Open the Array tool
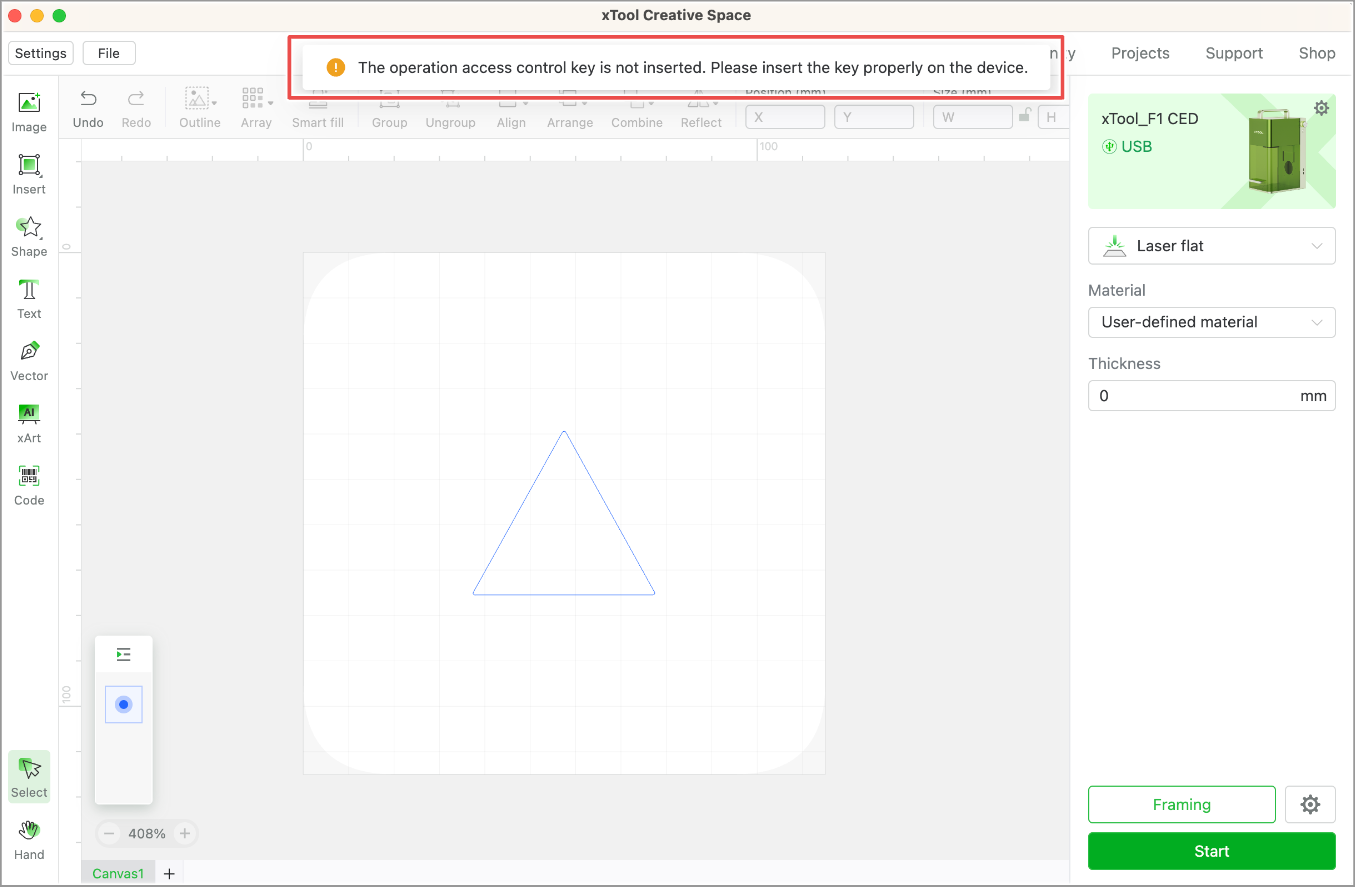1355x887 pixels. [x=256, y=108]
